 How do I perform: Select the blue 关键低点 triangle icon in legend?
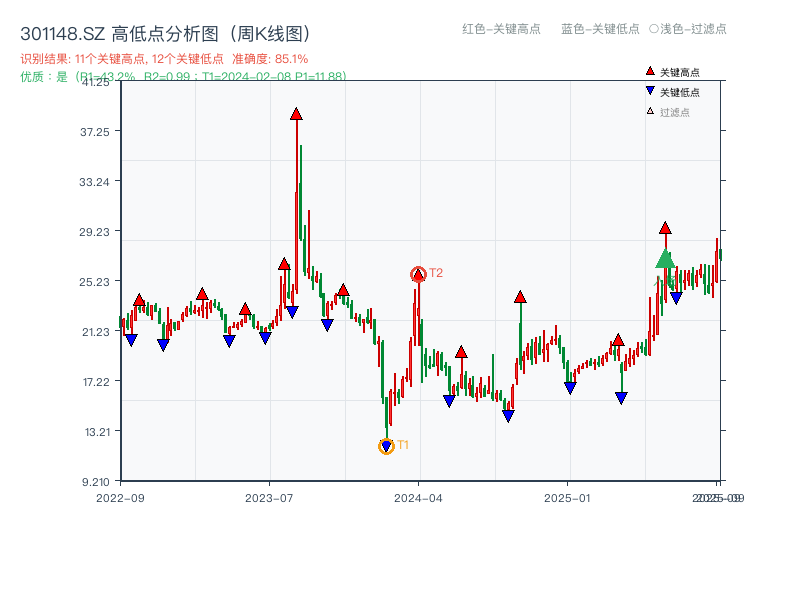point(649,90)
